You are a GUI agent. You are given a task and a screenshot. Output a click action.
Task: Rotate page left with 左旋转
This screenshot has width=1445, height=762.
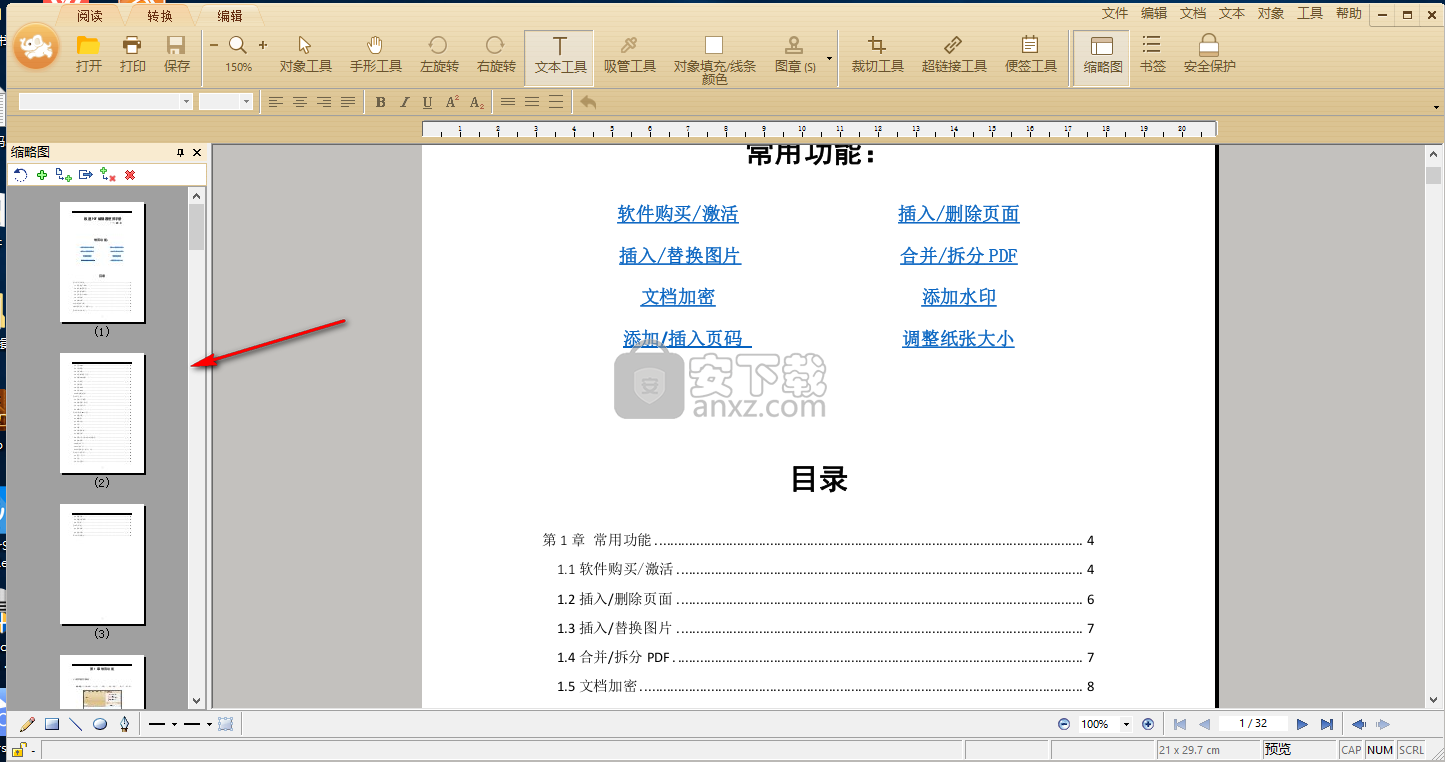tap(438, 54)
